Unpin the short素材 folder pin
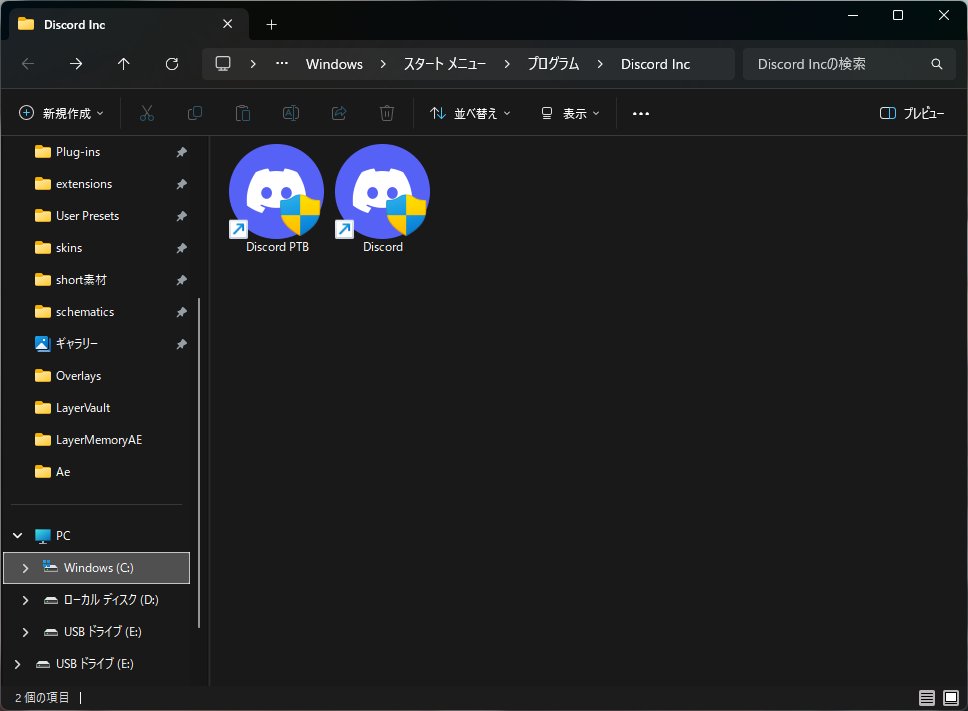Screen dimensions: 968x711 (182, 280)
